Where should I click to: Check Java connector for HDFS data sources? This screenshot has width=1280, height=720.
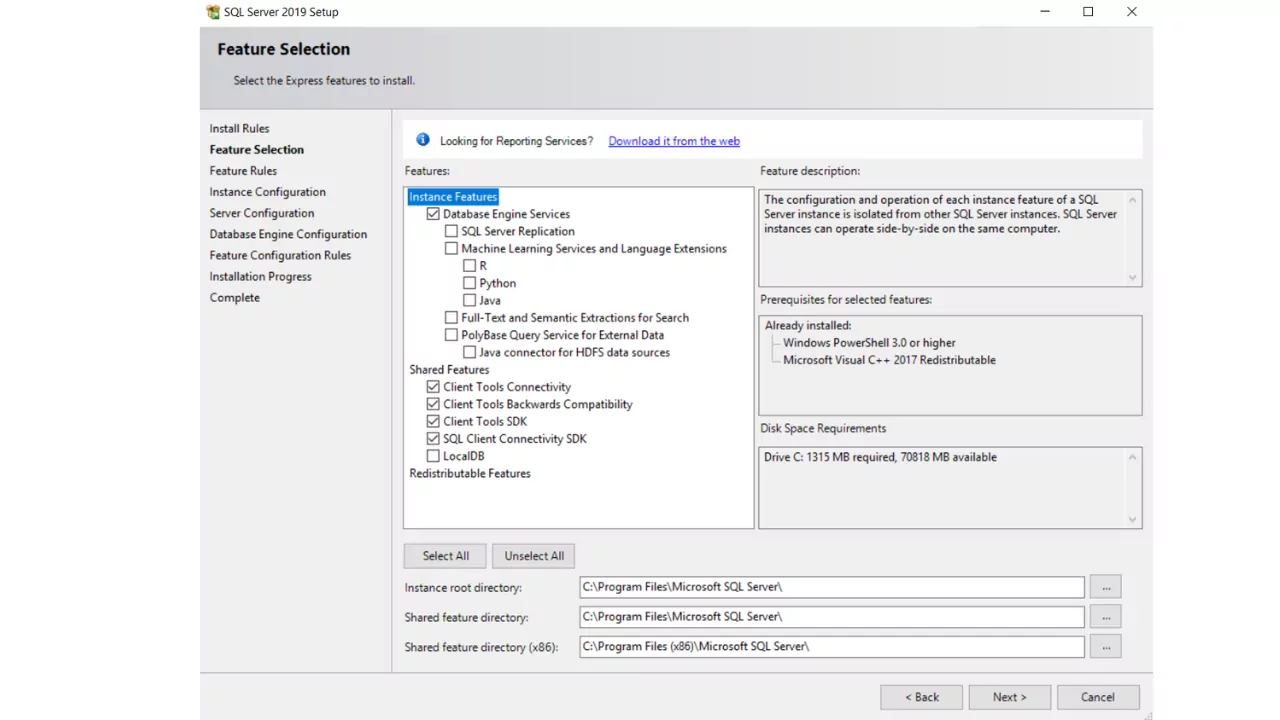coord(469,352)
